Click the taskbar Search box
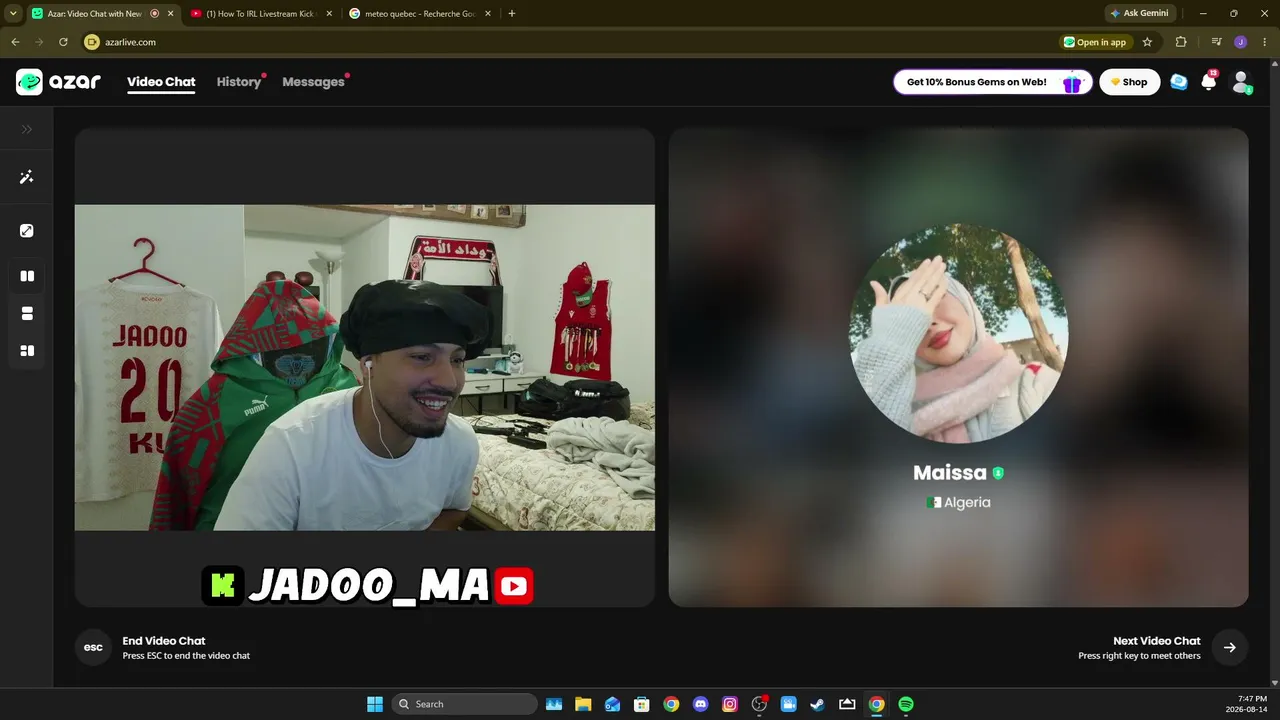 pyautogui.click(x=465, y=704)
